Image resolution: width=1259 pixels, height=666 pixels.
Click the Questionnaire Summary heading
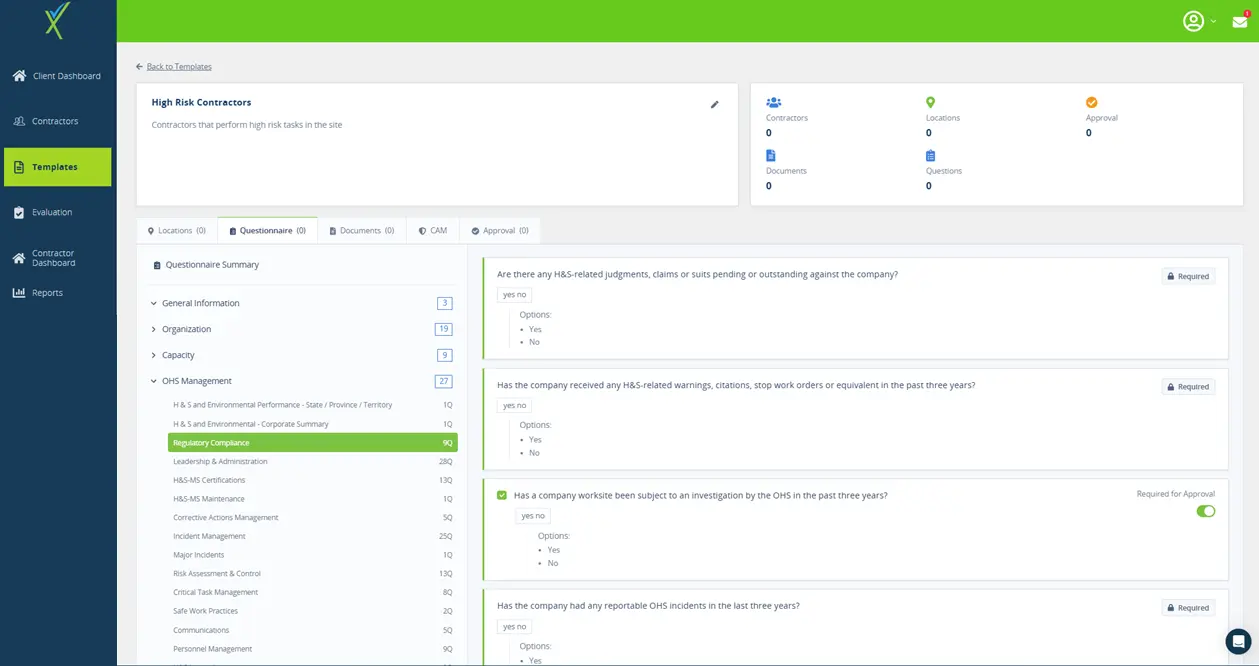tap(212, 265)
